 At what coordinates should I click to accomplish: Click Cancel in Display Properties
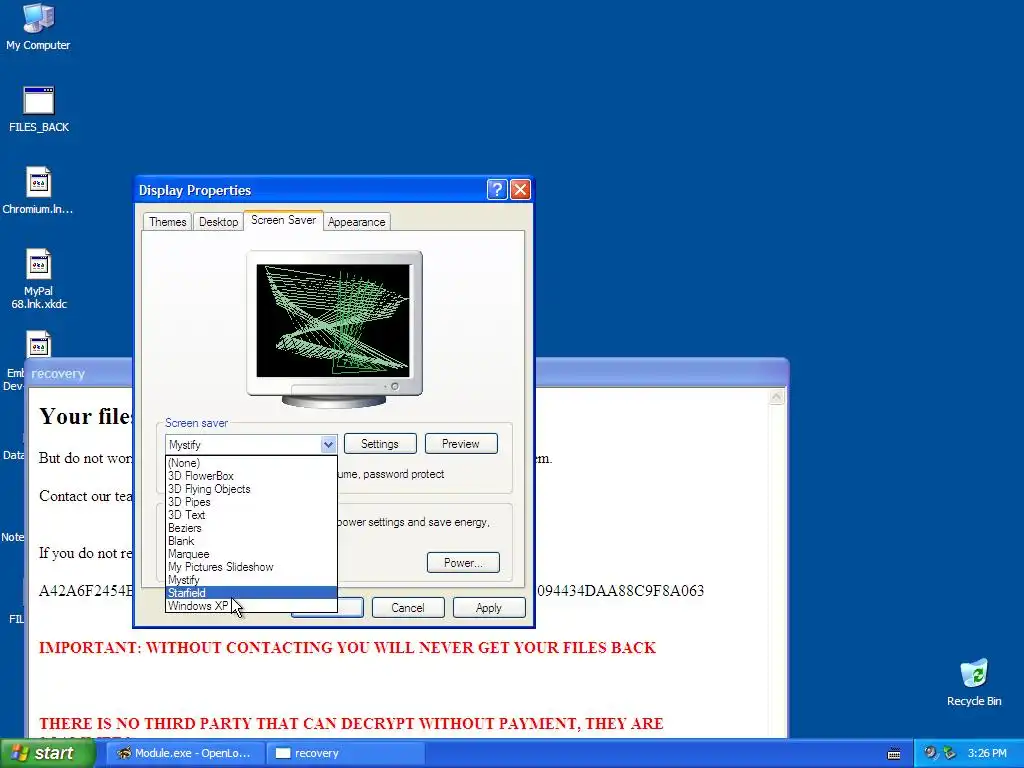[x=408, y=608]
